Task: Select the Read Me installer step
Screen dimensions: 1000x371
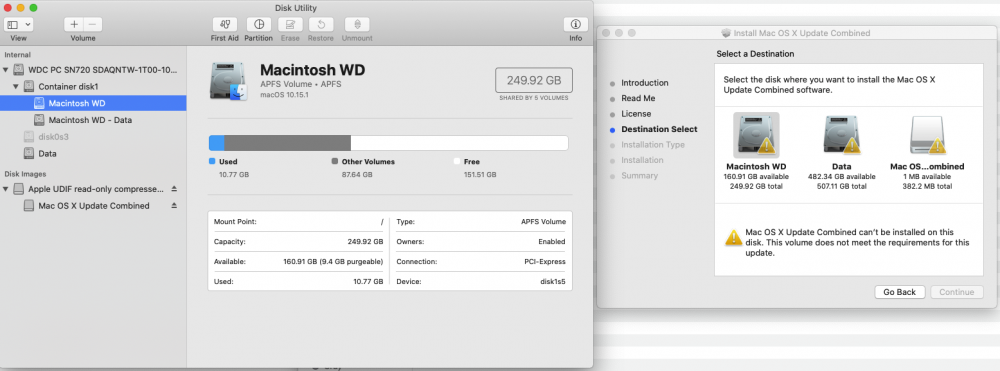Action: (638, 98)
